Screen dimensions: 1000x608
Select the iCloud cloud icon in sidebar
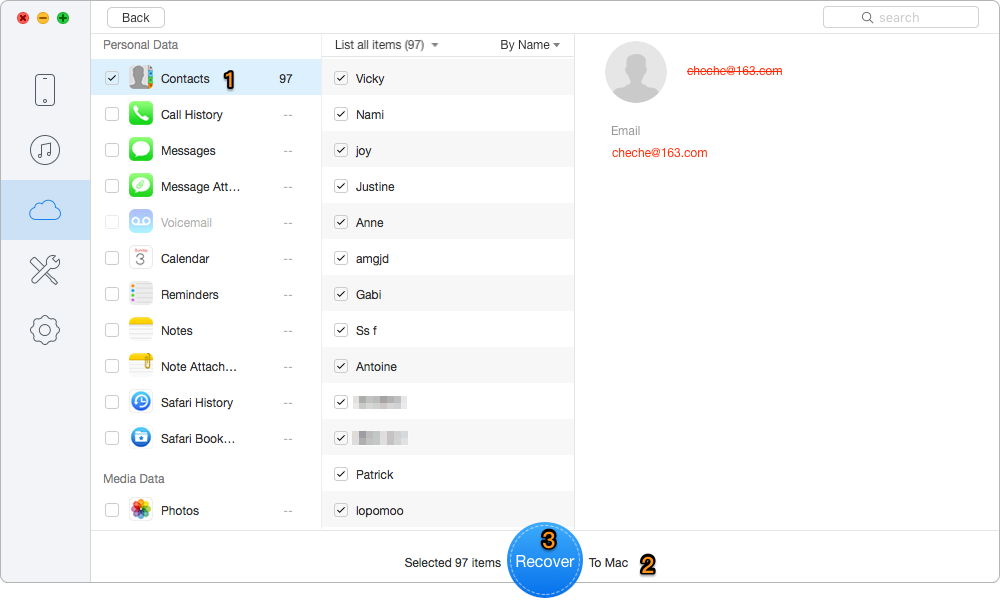[45, 210]
